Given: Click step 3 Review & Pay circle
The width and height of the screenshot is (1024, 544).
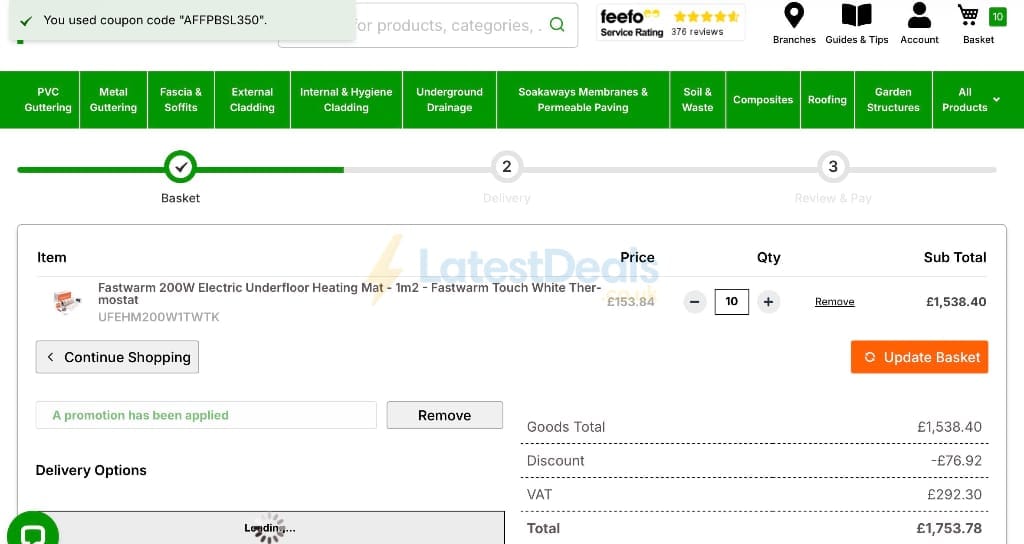Looking at the screenshot, I should [x=833, y=167].
